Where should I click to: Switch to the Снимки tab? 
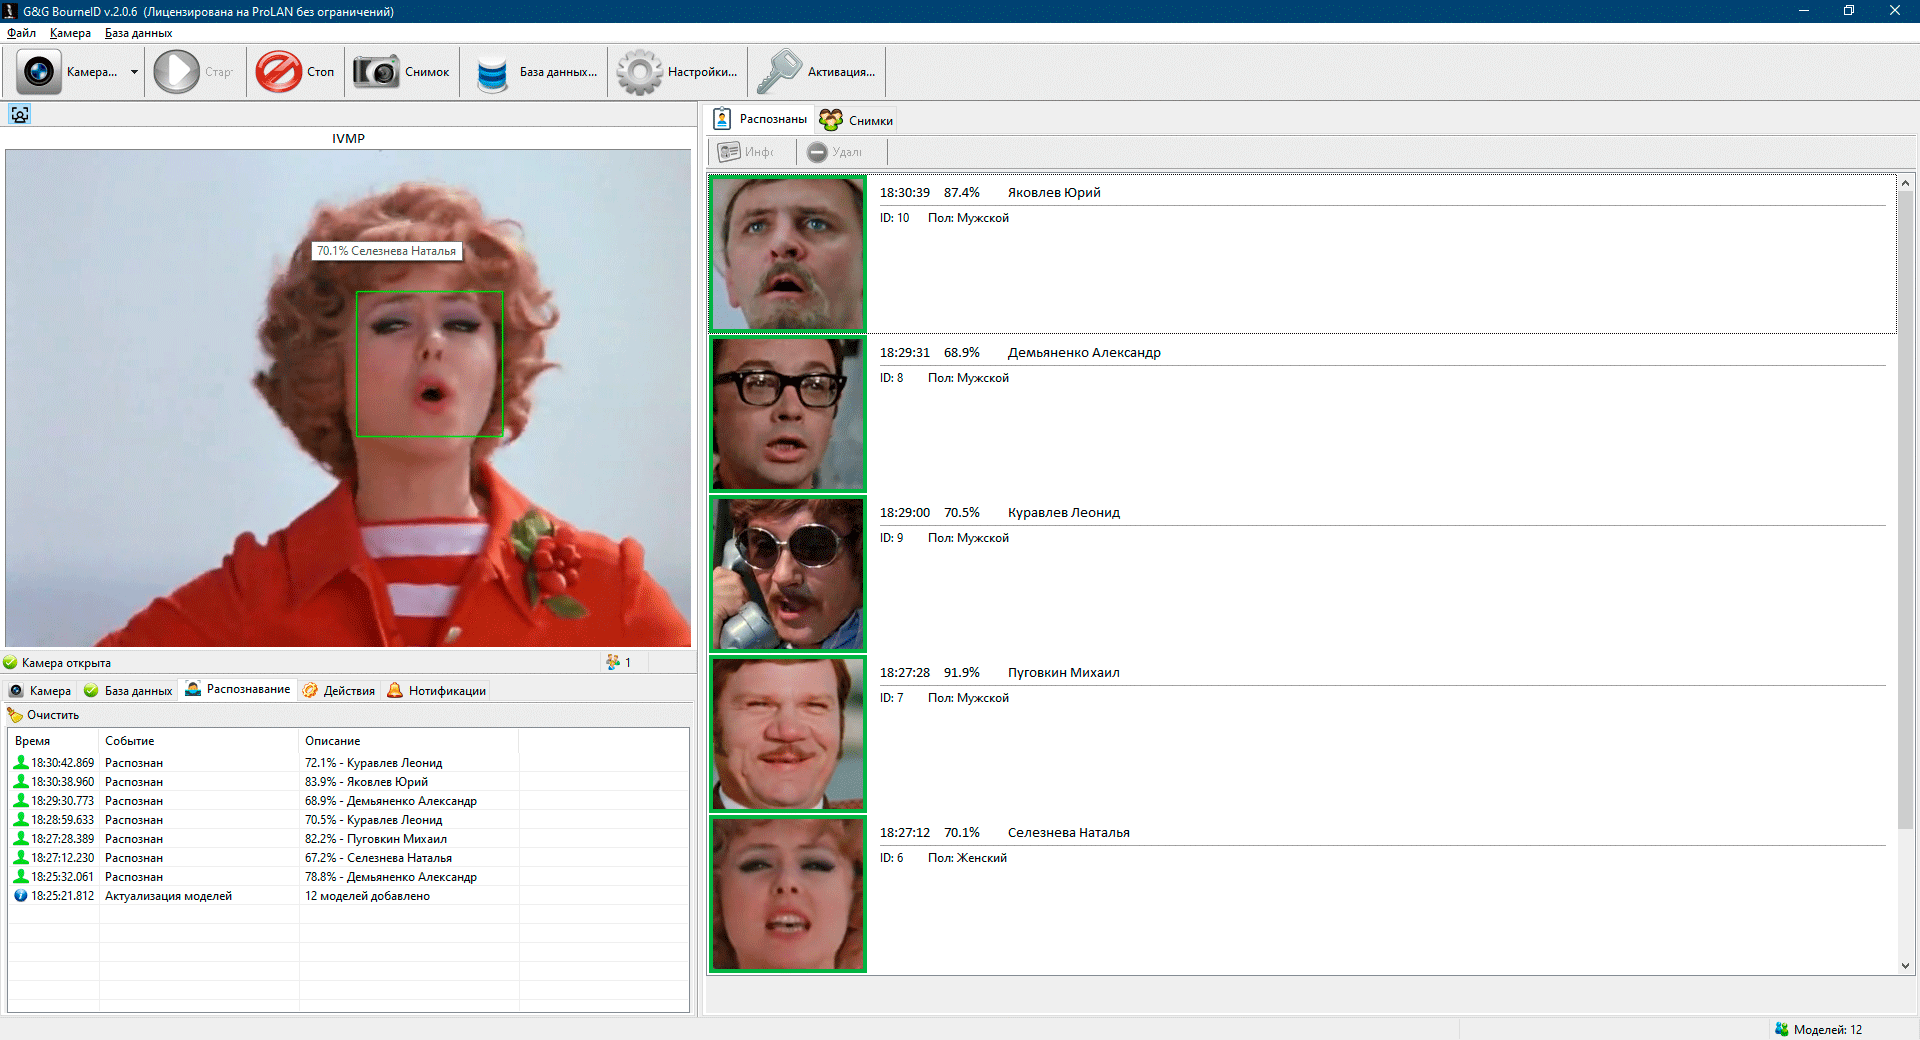[x=857, y=121]
